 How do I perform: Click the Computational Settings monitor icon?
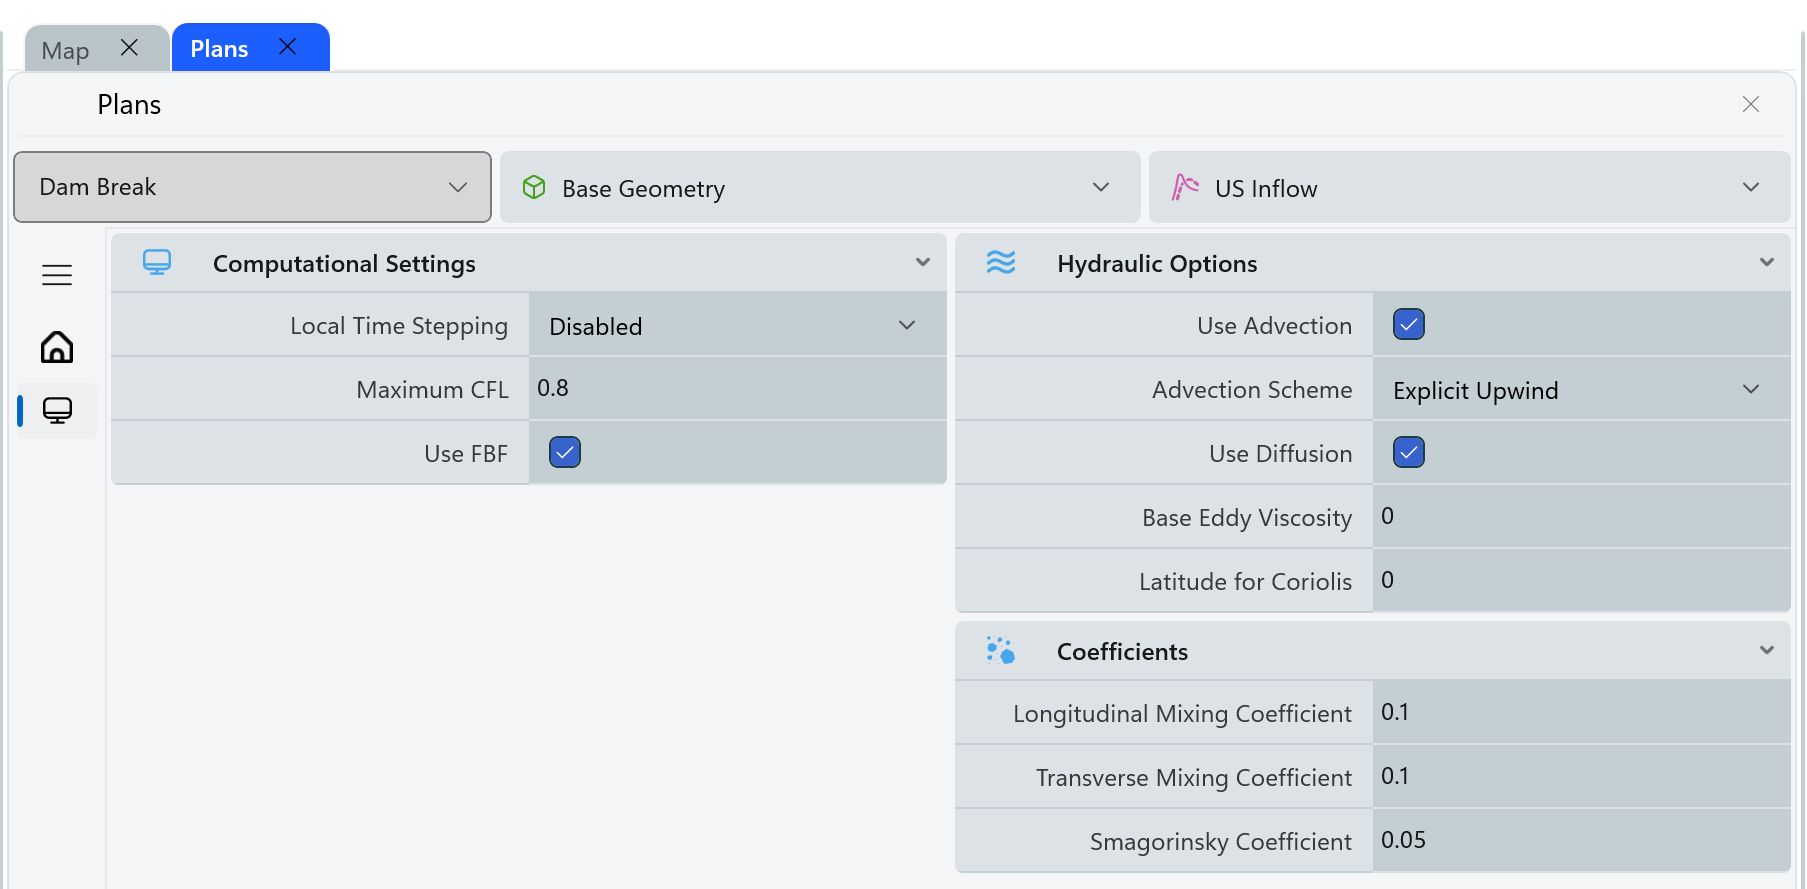click(x=157, y=263)
